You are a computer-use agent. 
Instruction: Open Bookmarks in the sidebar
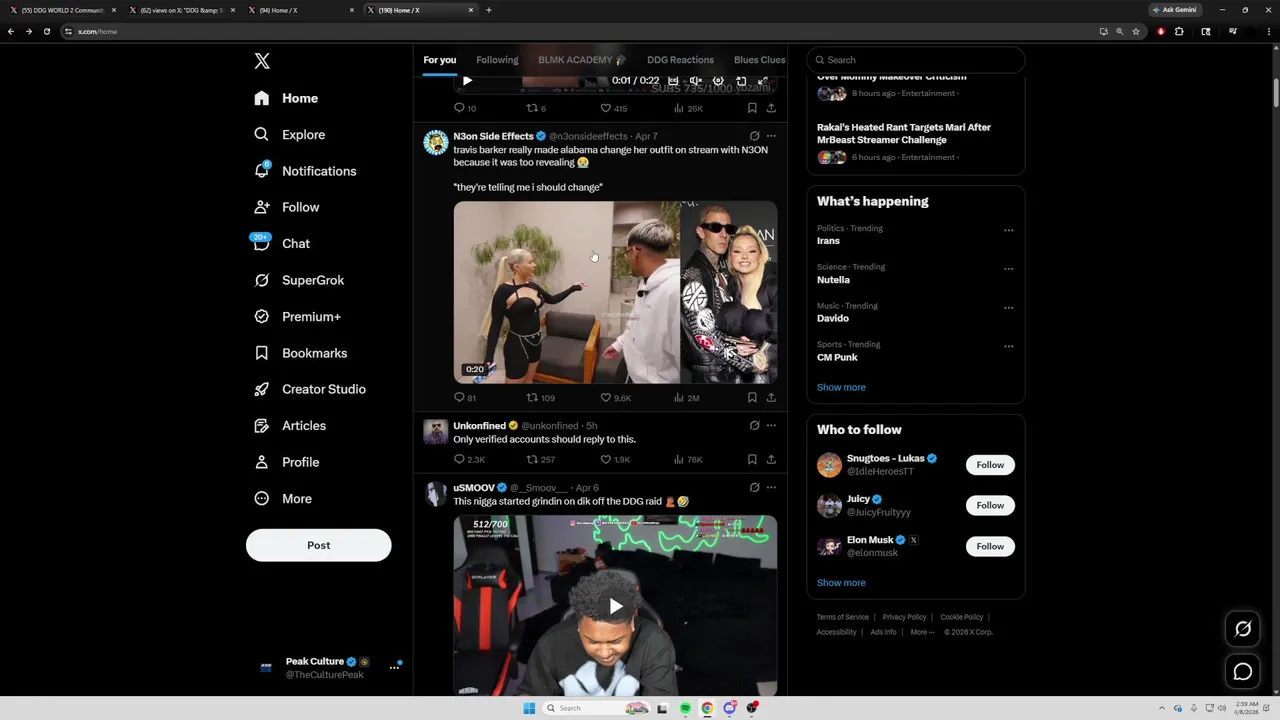click(x=300, y=353)
